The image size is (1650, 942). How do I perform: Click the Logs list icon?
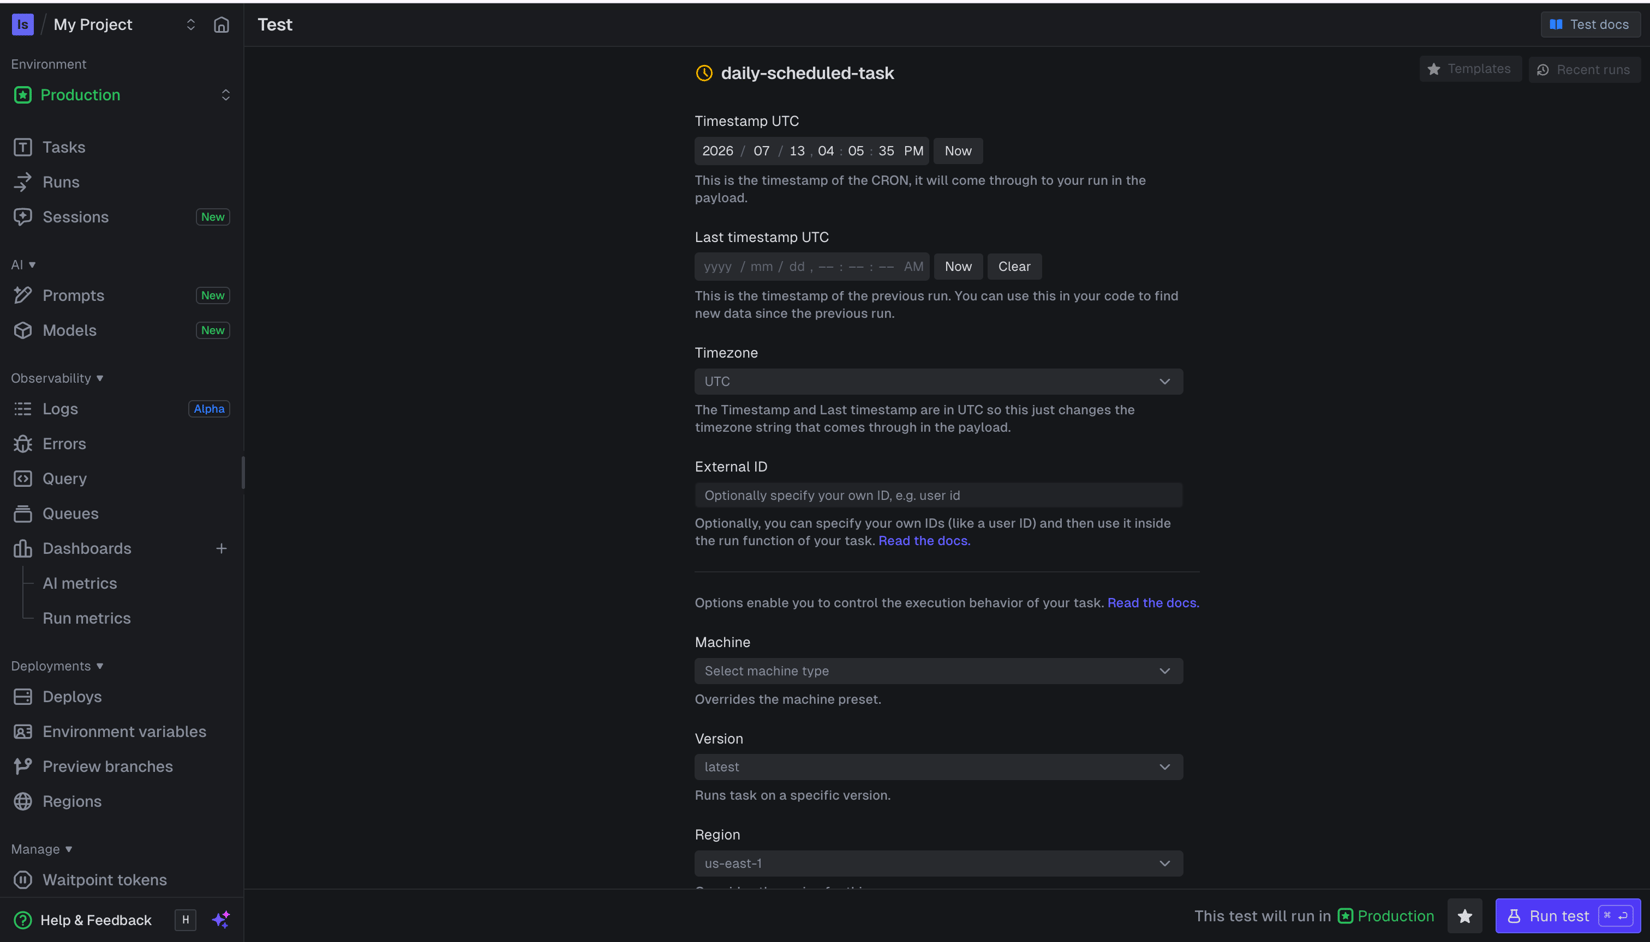(x=23, y=409)
